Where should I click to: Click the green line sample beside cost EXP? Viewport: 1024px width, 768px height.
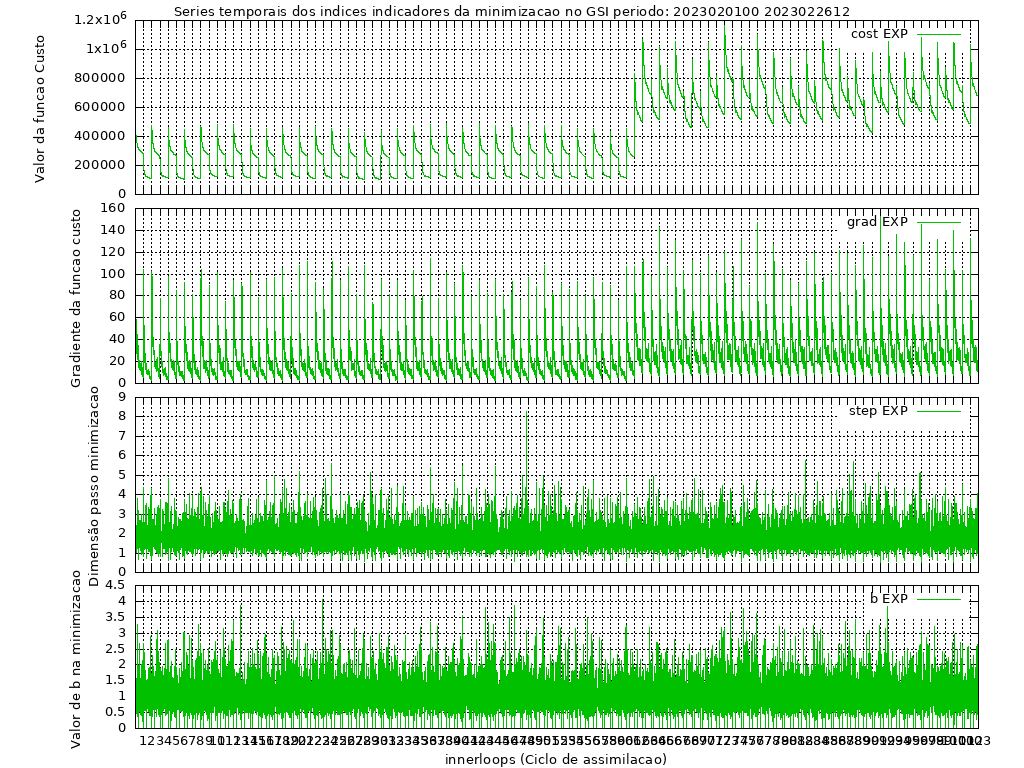click(x=939, y=34)
